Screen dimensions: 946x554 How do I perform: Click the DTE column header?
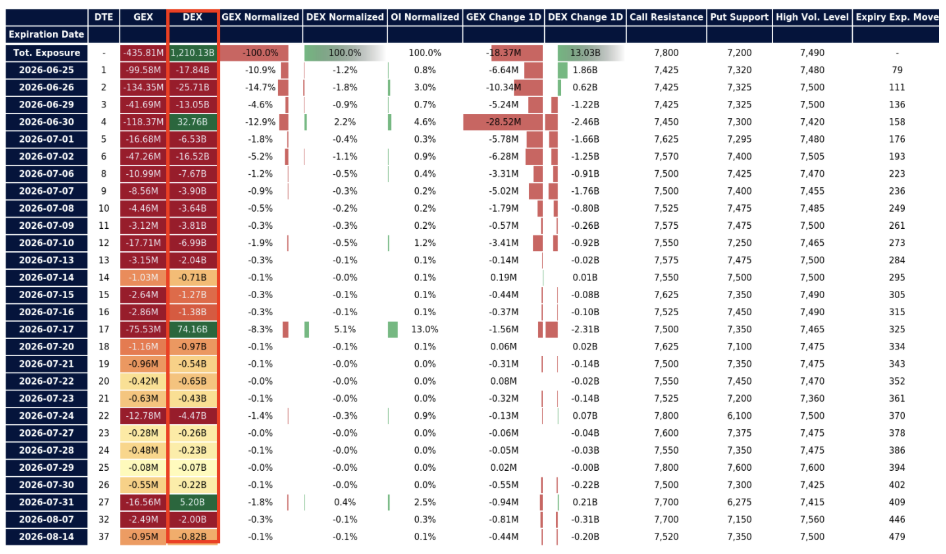(x=104, y=17)
